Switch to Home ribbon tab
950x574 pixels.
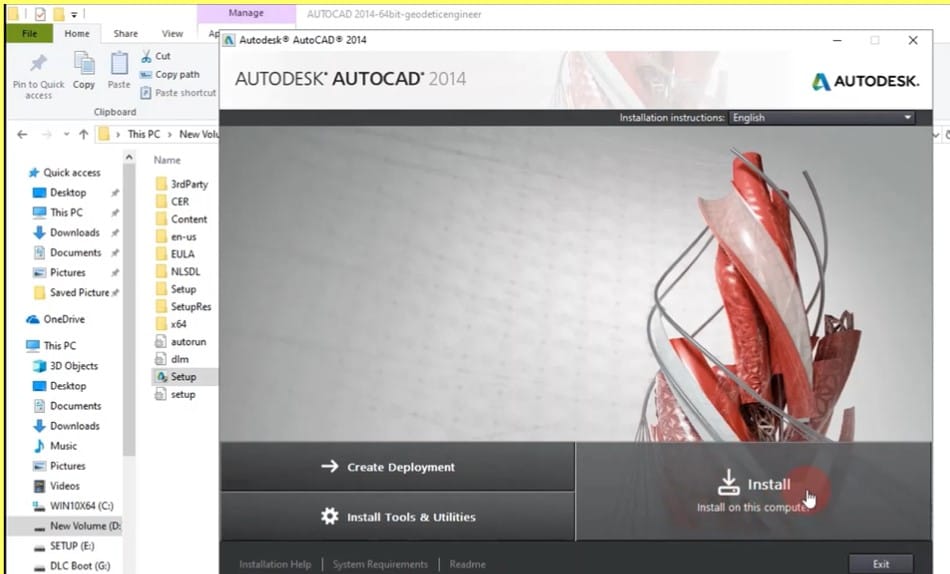[77, 33]
